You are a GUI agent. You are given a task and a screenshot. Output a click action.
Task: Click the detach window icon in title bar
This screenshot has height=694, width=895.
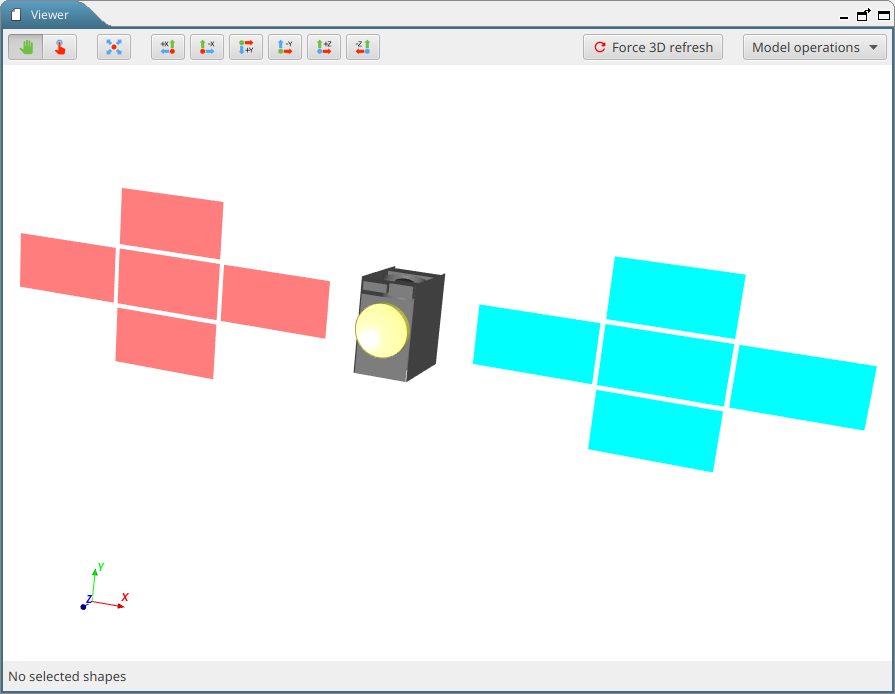862,15
